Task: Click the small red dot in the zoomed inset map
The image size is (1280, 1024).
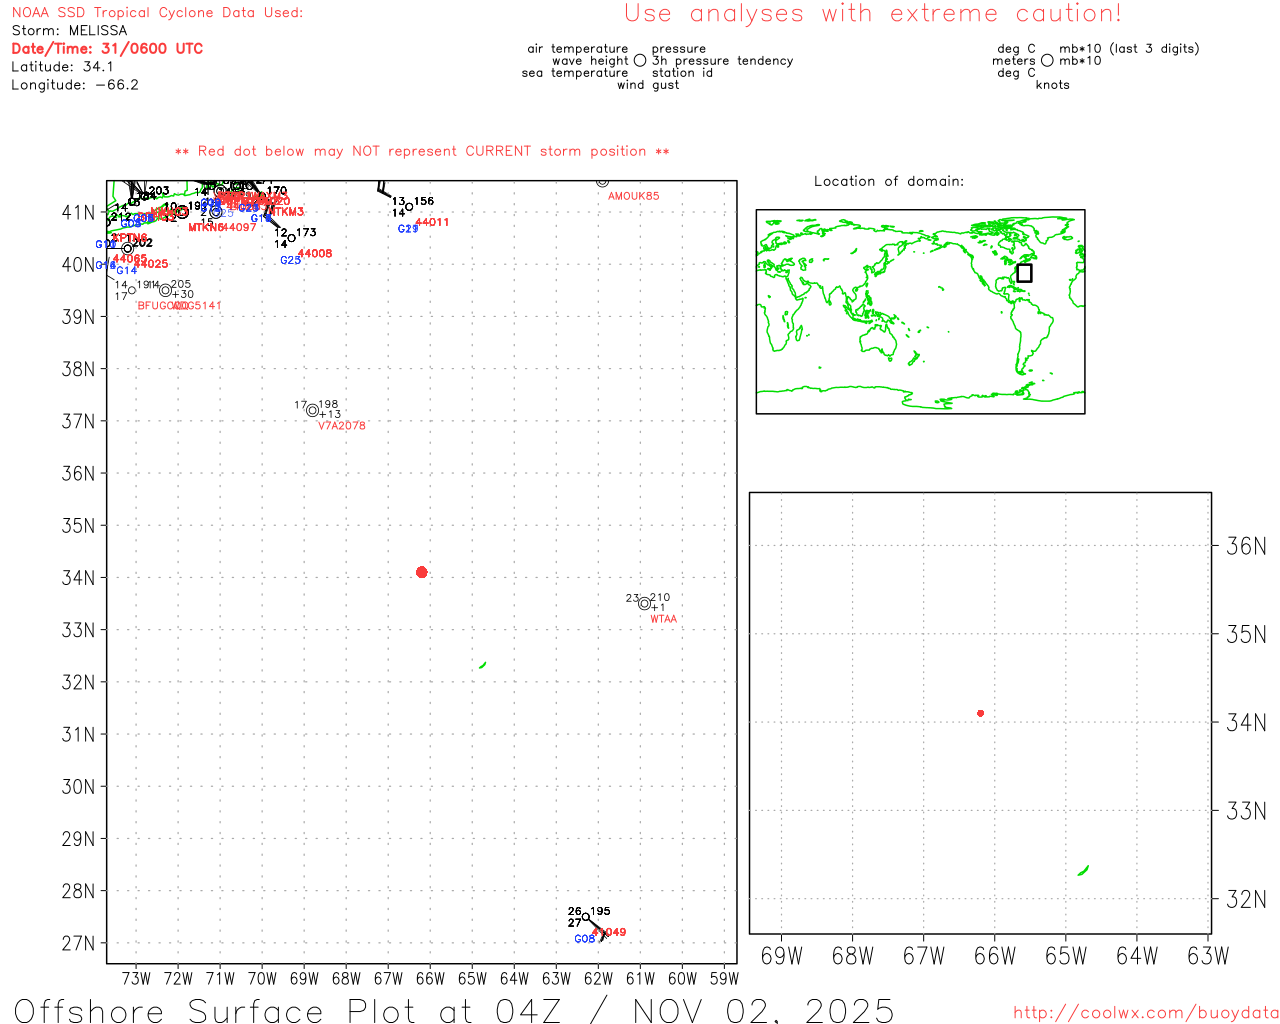Action: tap(980, 713)
